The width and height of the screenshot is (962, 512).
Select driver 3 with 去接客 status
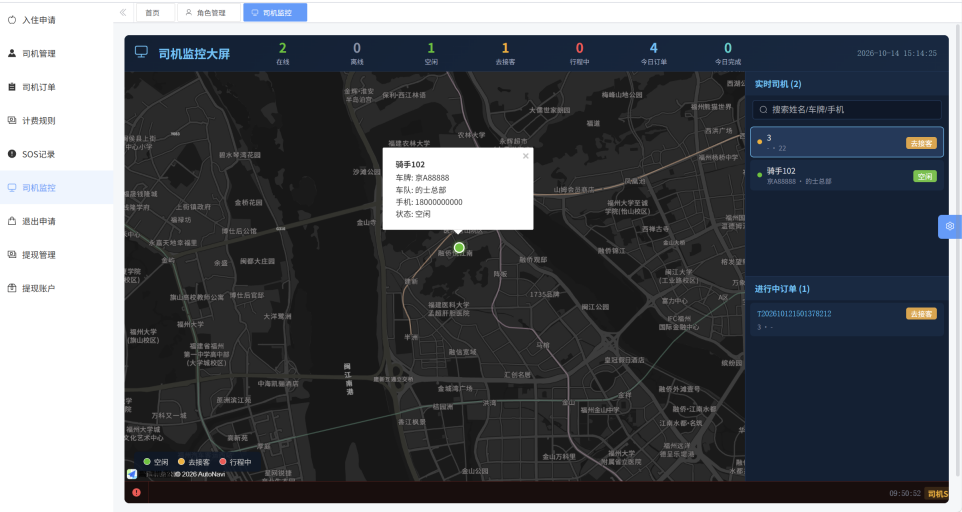847,142
